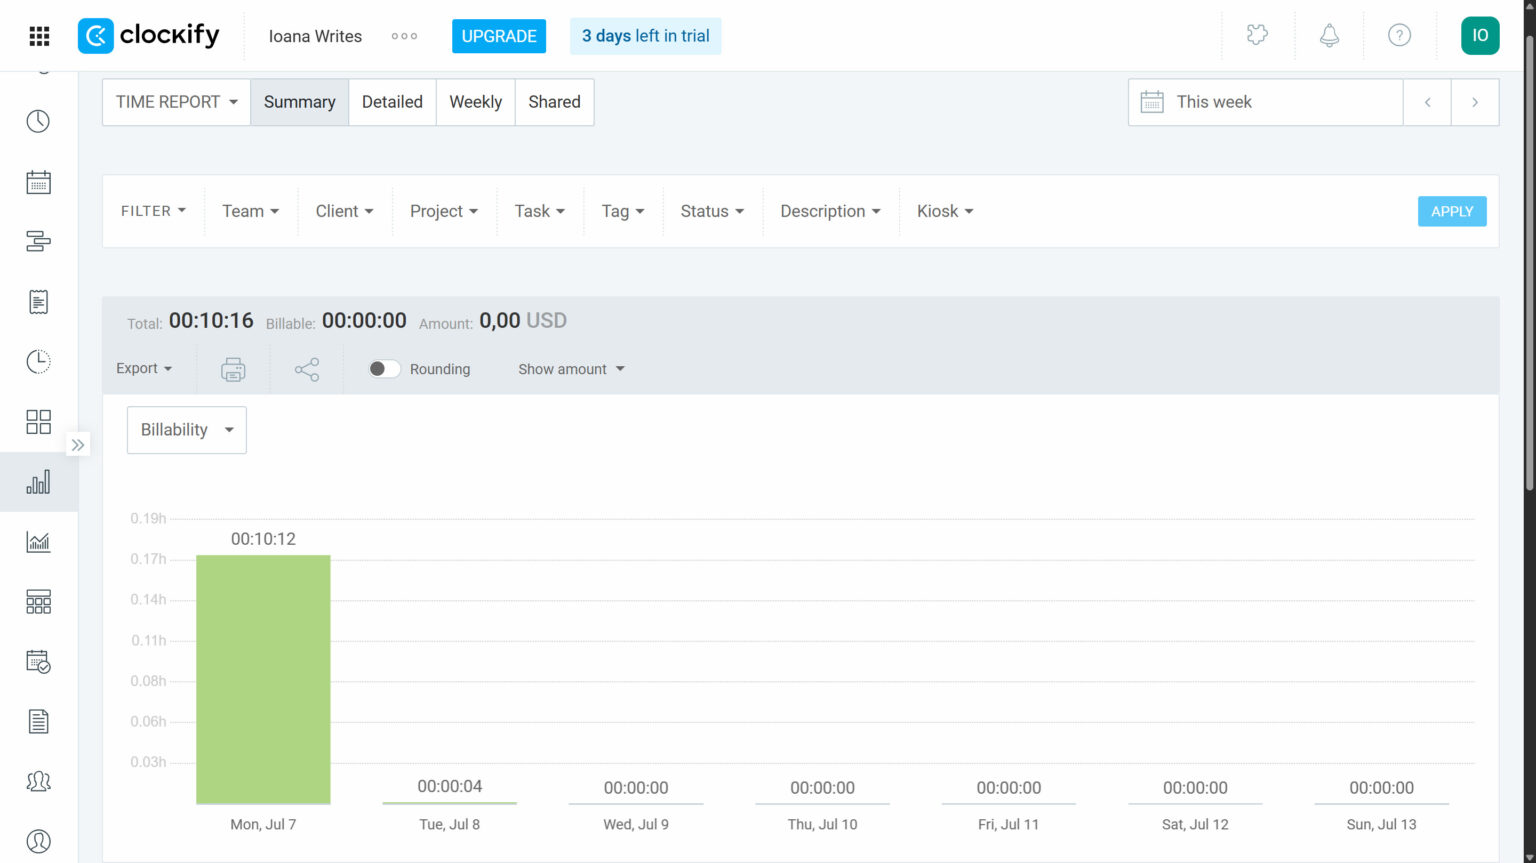Click the time tracker clock icon
This screenshot has width=1536, height=863.
click(38, 121)
